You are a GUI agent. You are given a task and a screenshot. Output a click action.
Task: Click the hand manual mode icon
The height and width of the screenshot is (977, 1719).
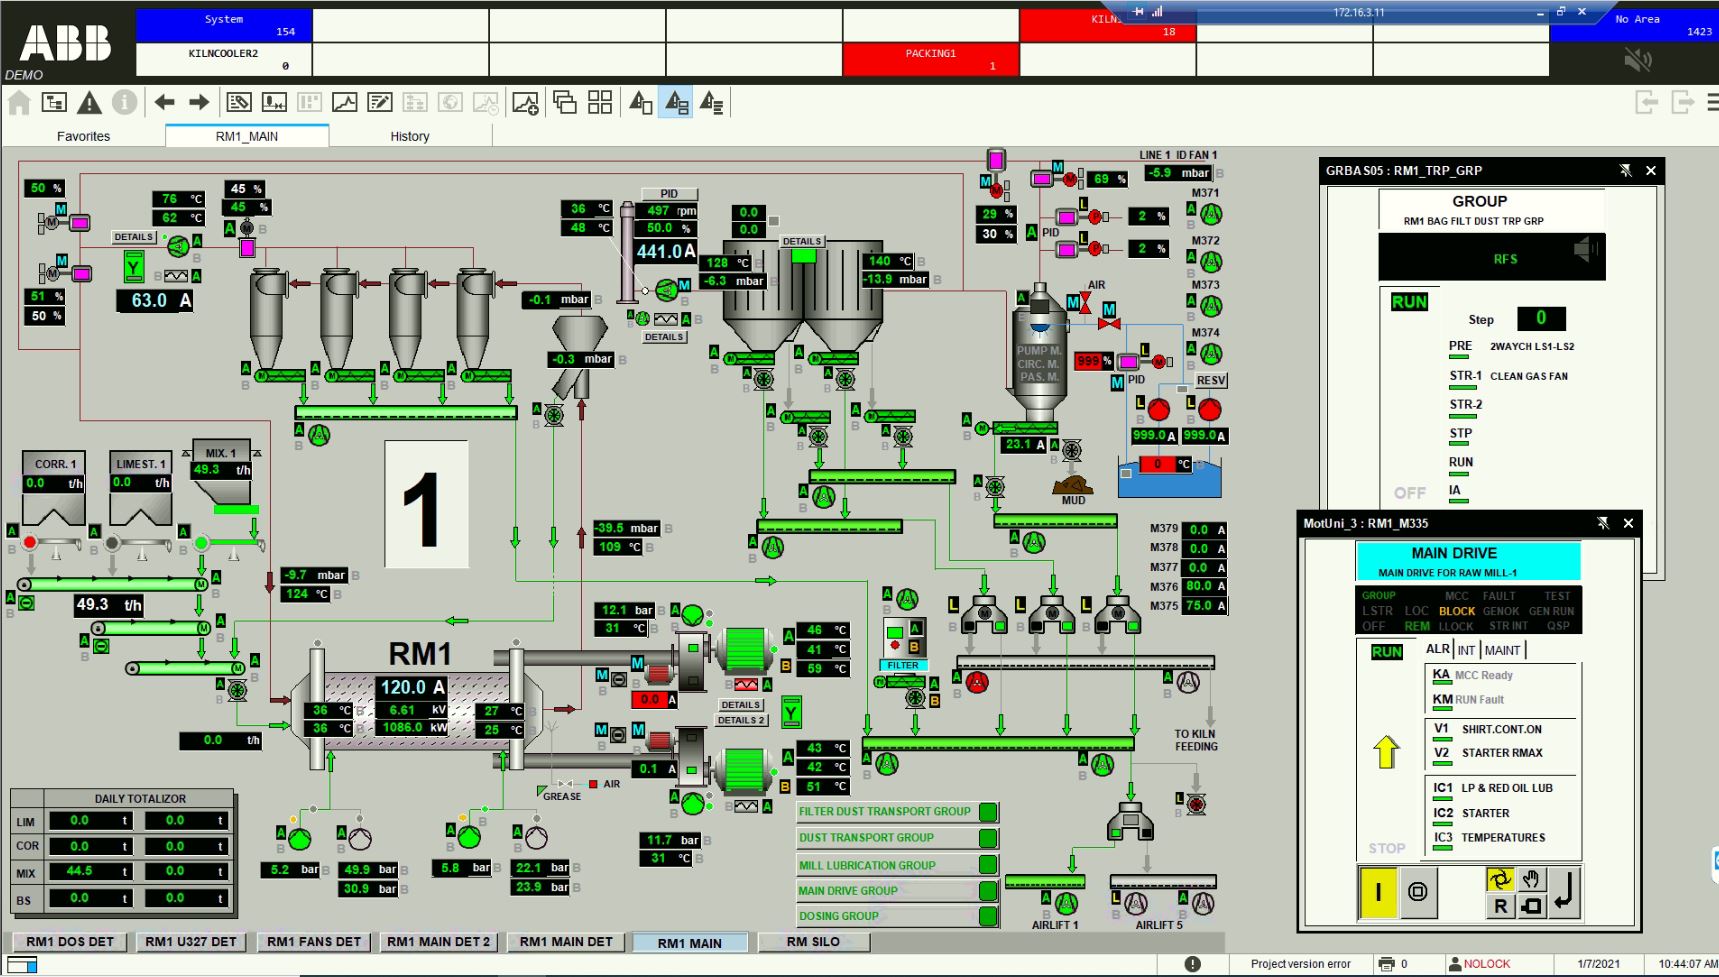(x=1531, y=879)
